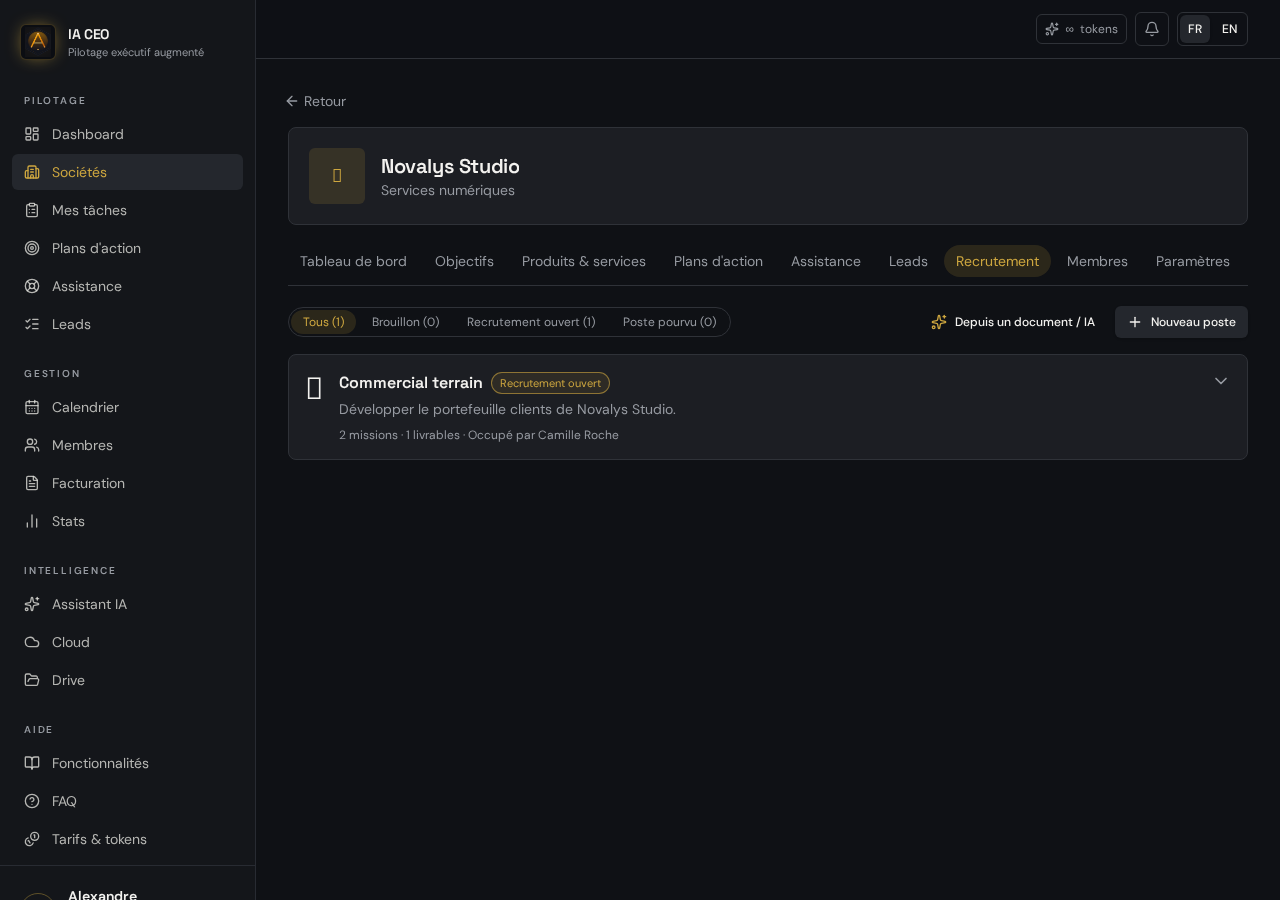Screen dimensions: 1280x900
Task: Click the Nouveau poste button
Action: point(1181,322)
